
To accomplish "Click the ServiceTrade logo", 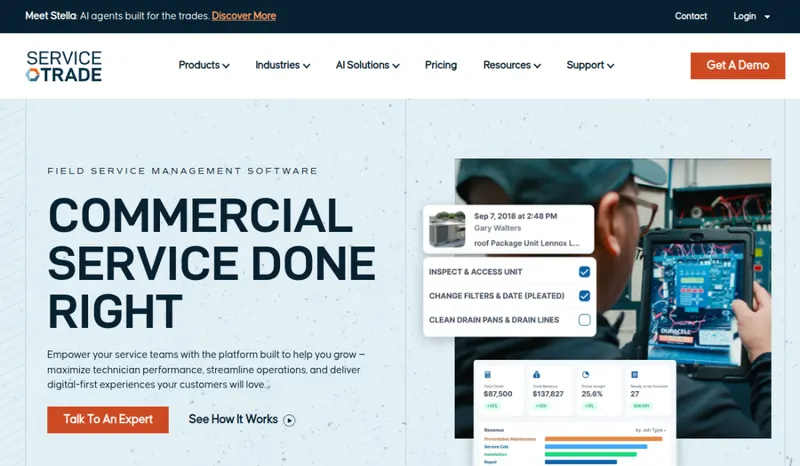I will (x=64, y=66).
